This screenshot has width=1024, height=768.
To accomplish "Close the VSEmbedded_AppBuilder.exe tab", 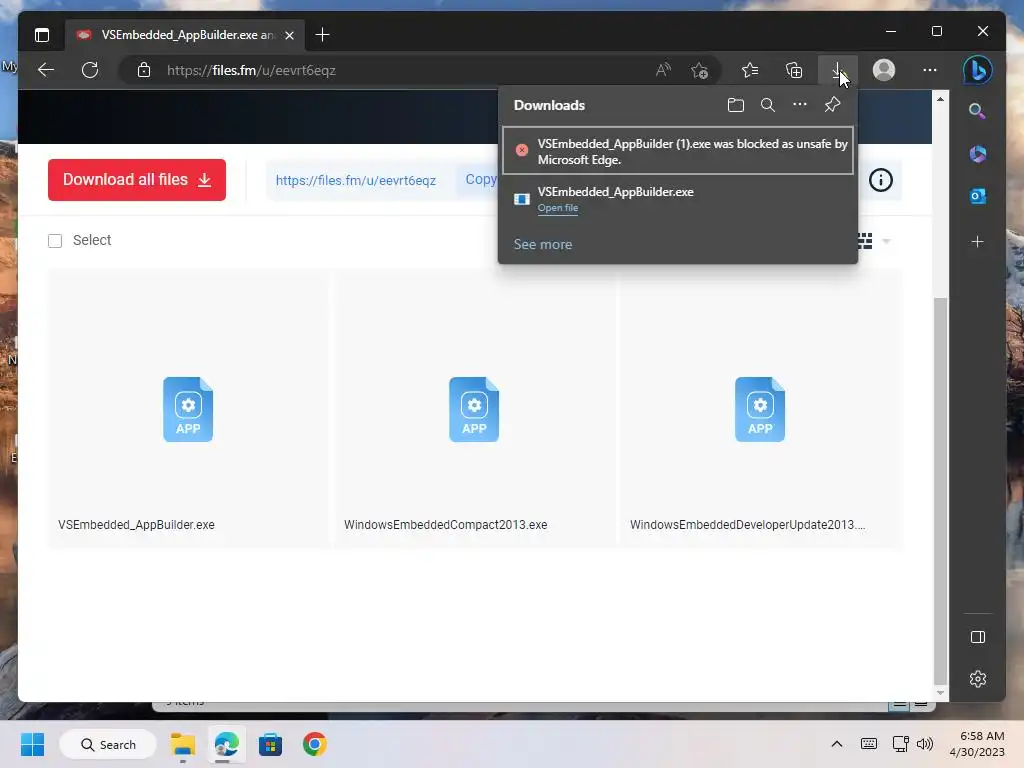I will pos(289,35).
